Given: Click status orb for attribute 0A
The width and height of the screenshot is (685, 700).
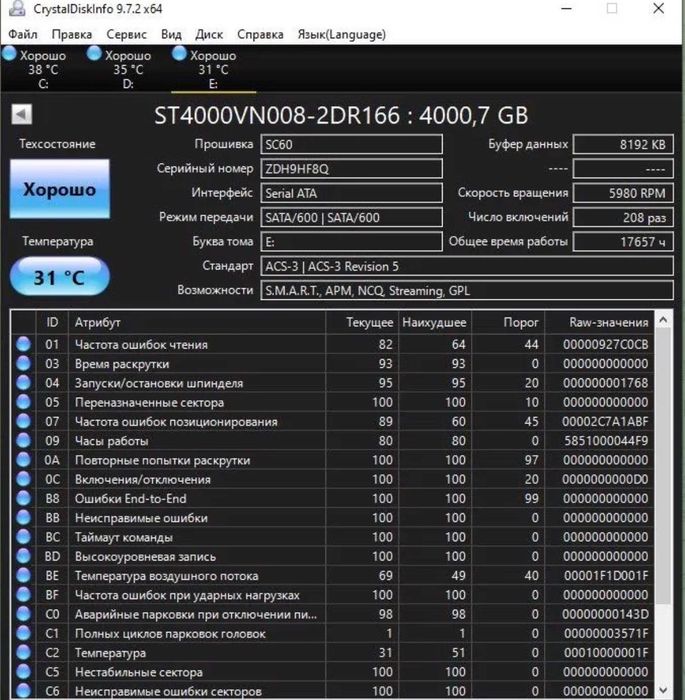Looking at the screenshot, I should coord(23,460).
